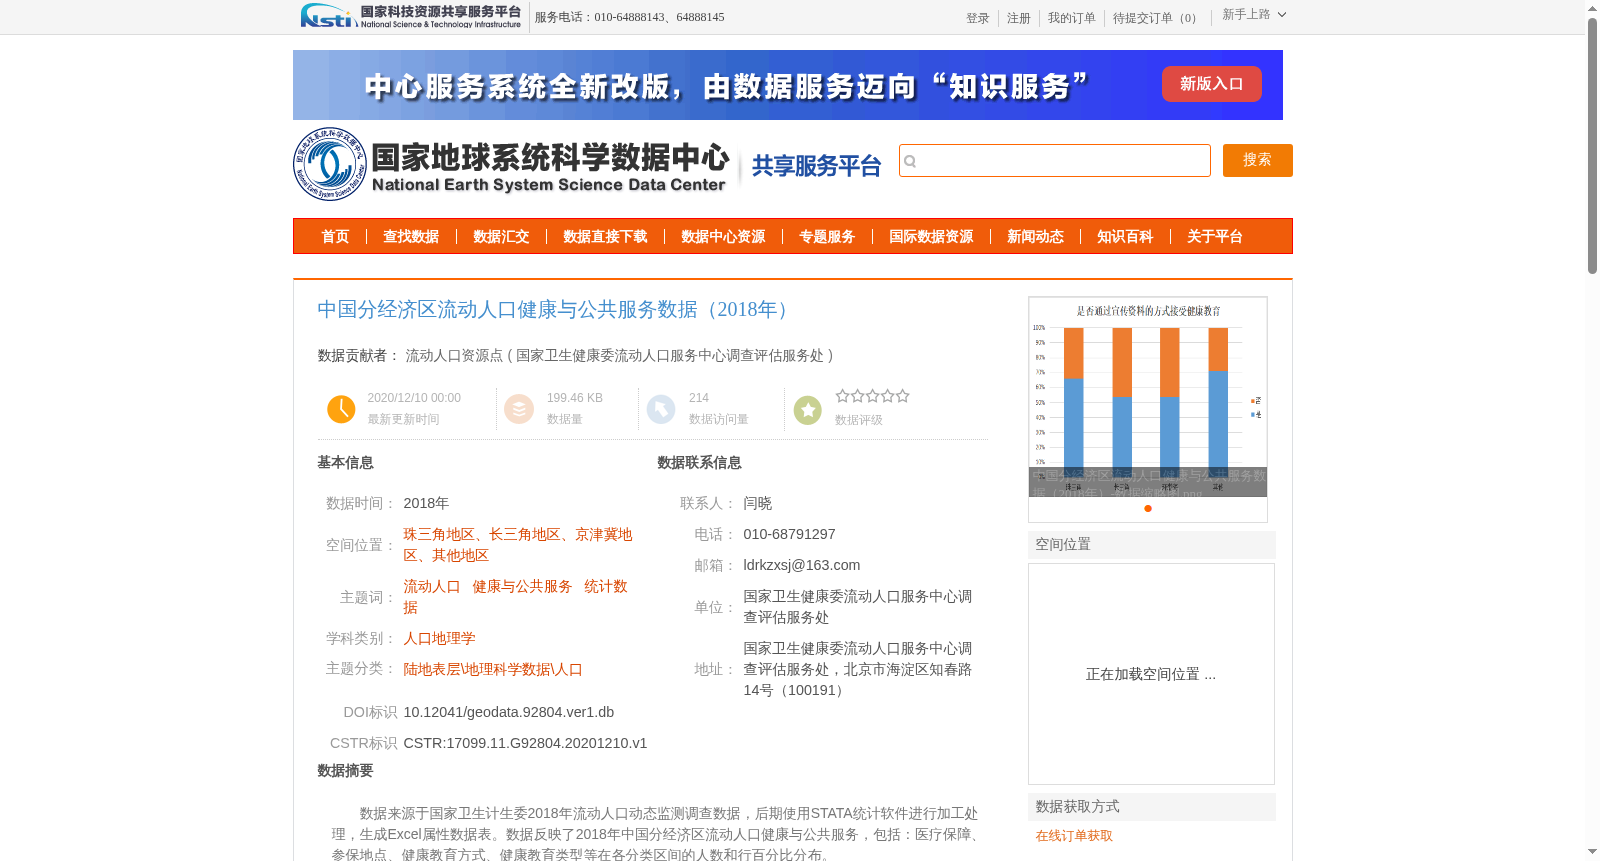Click the email ldrkzxsj@163.com
1600x861 pixels.
coord(802,565)
